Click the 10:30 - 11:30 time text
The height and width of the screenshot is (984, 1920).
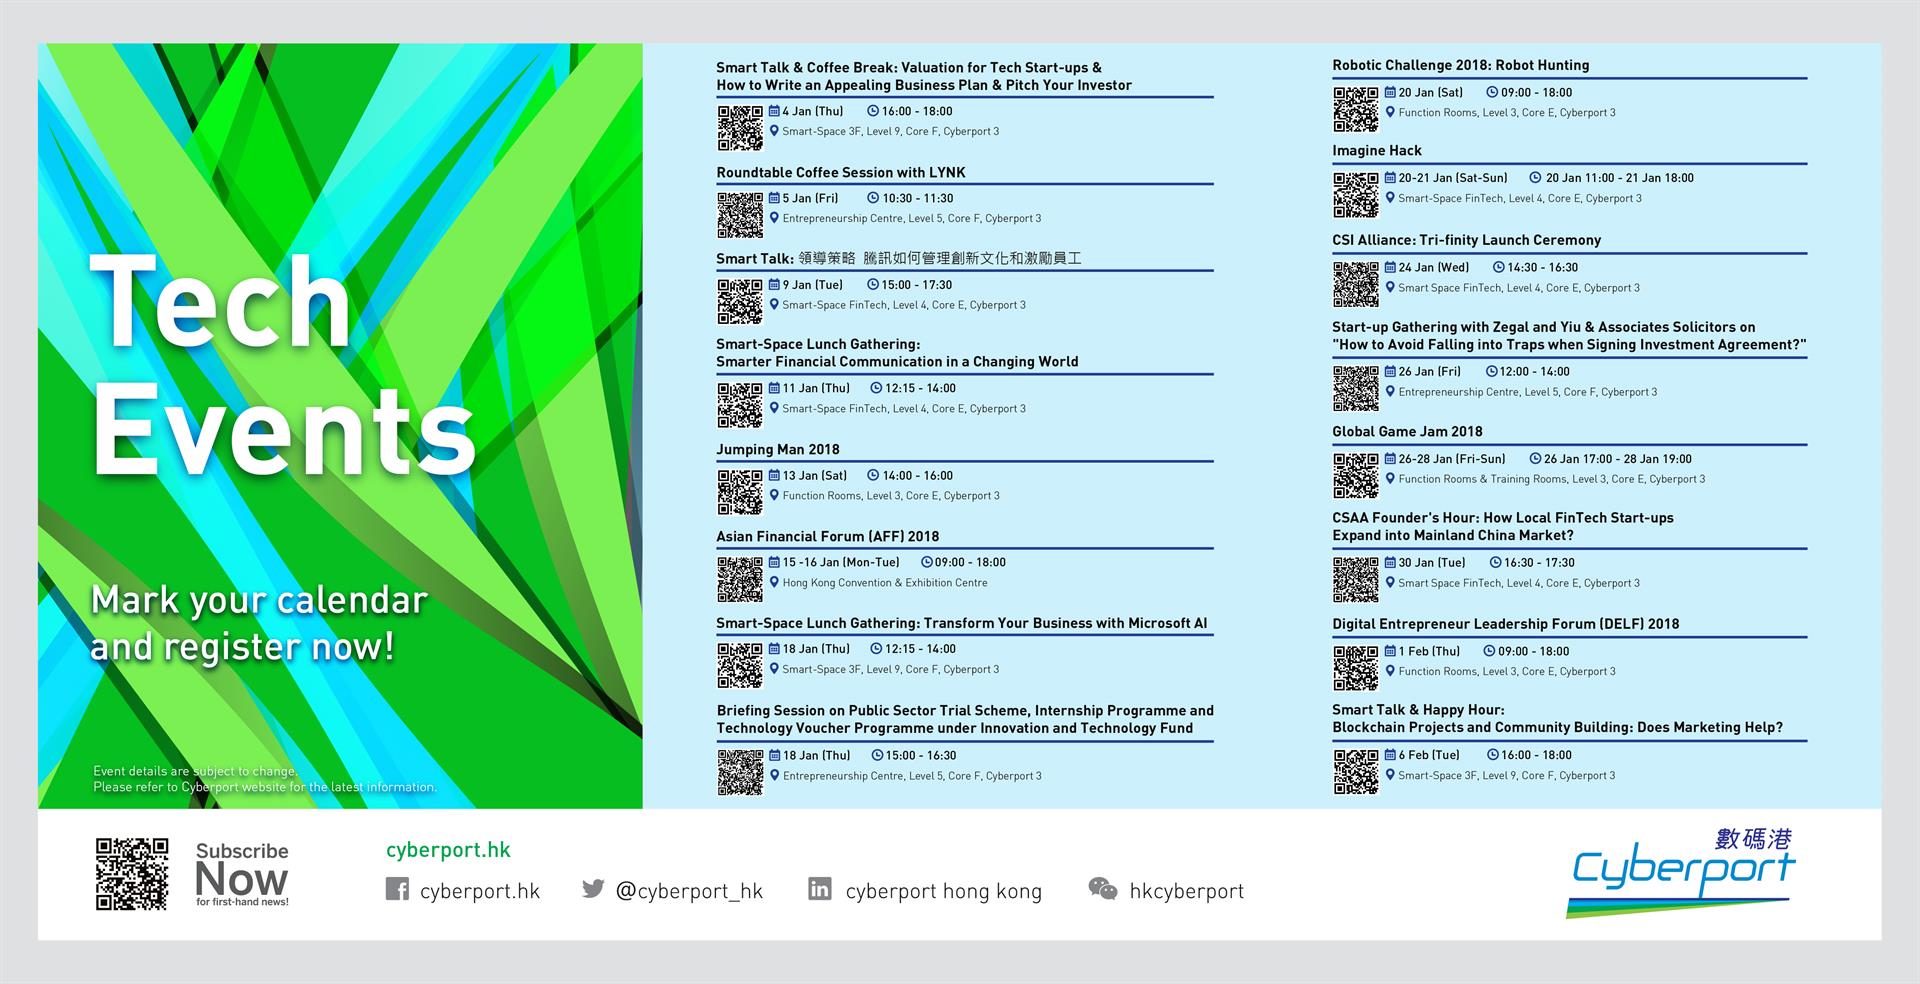pyautogui.click(x=918, y=198)
